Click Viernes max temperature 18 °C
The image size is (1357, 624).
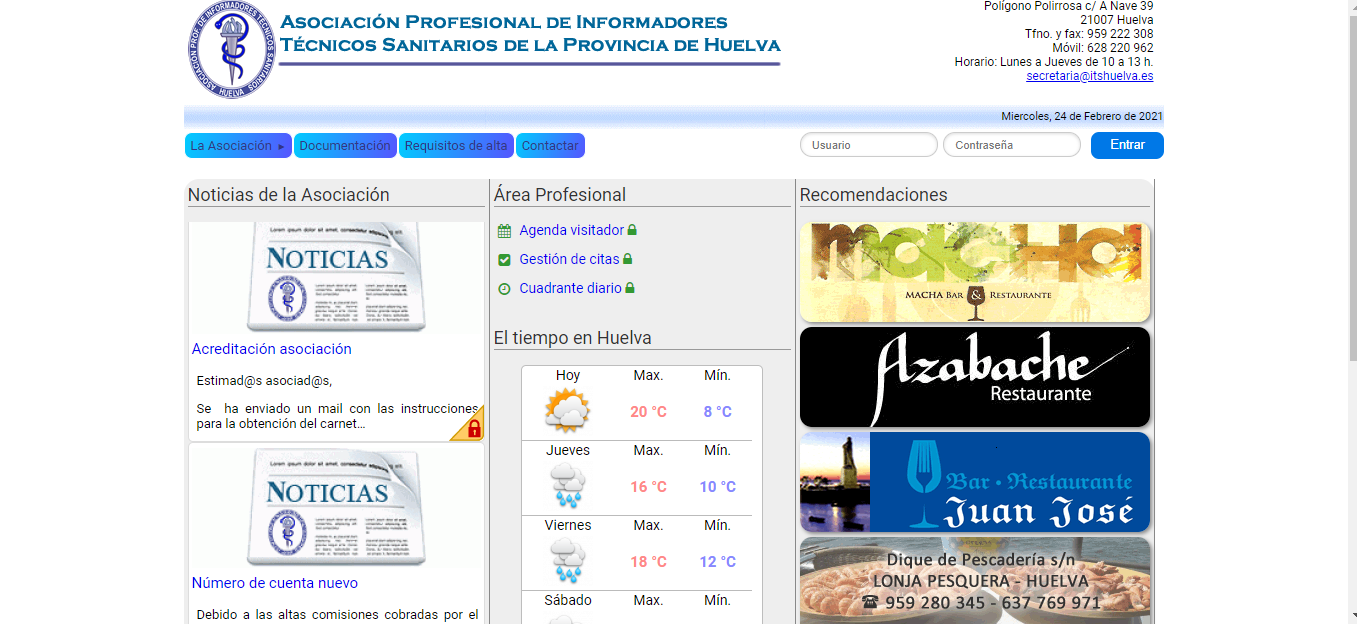point(648,562)
